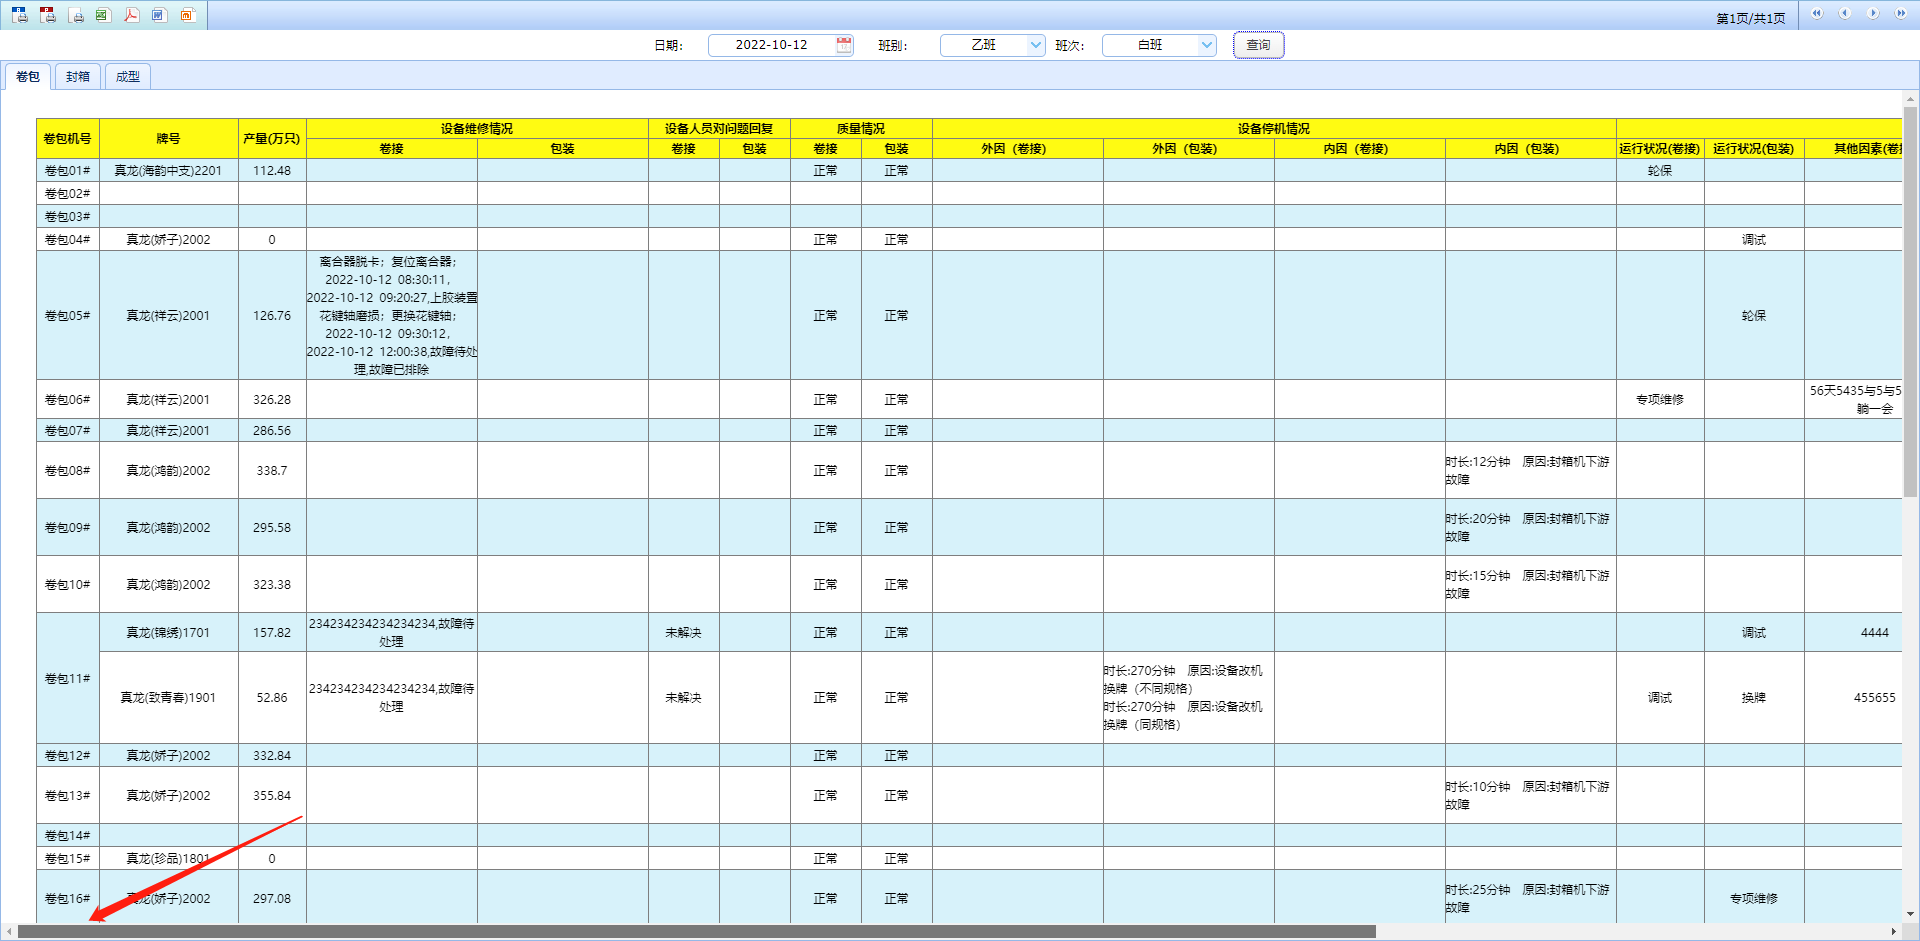The height and width of the screenshot is (941, 1920).
Task: Click the 设备维修情况 header
Action: [x=477, y=129]
